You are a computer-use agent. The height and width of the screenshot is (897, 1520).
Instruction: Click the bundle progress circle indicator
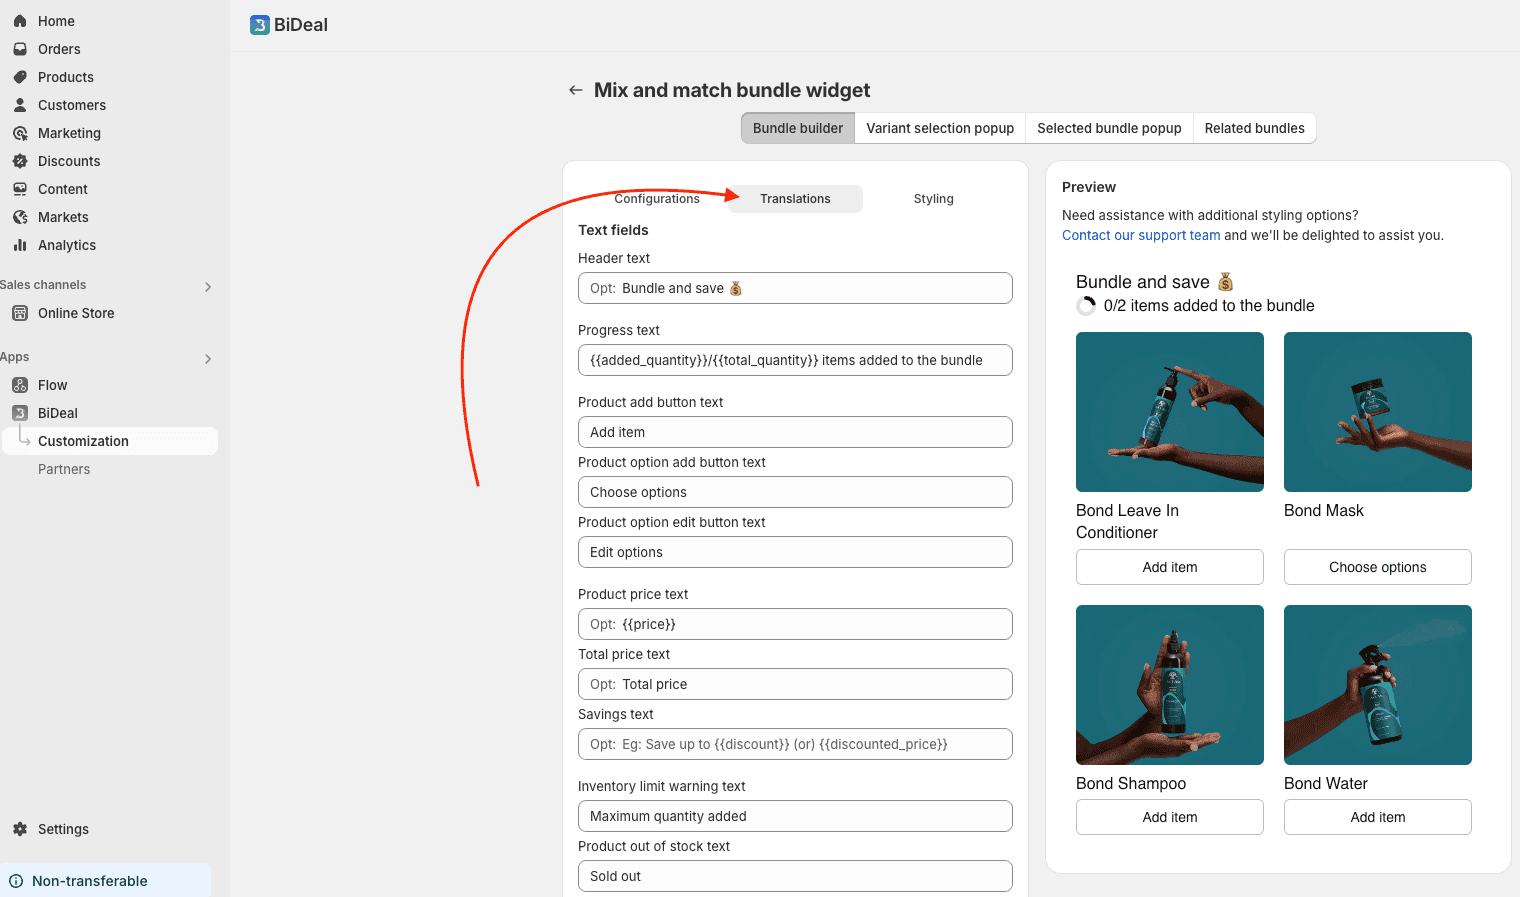tap(1086, 306)
